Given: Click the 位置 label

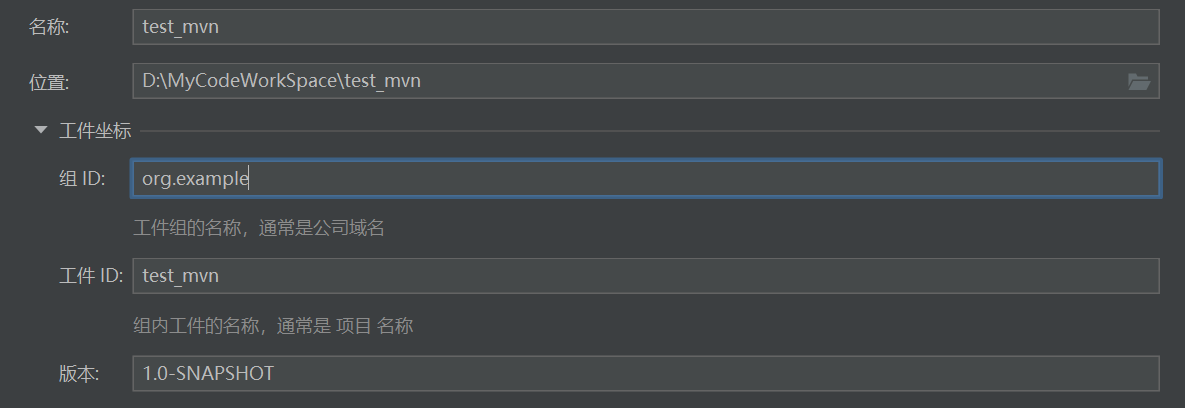Looking at the screenshot, I should pos(49,83).
